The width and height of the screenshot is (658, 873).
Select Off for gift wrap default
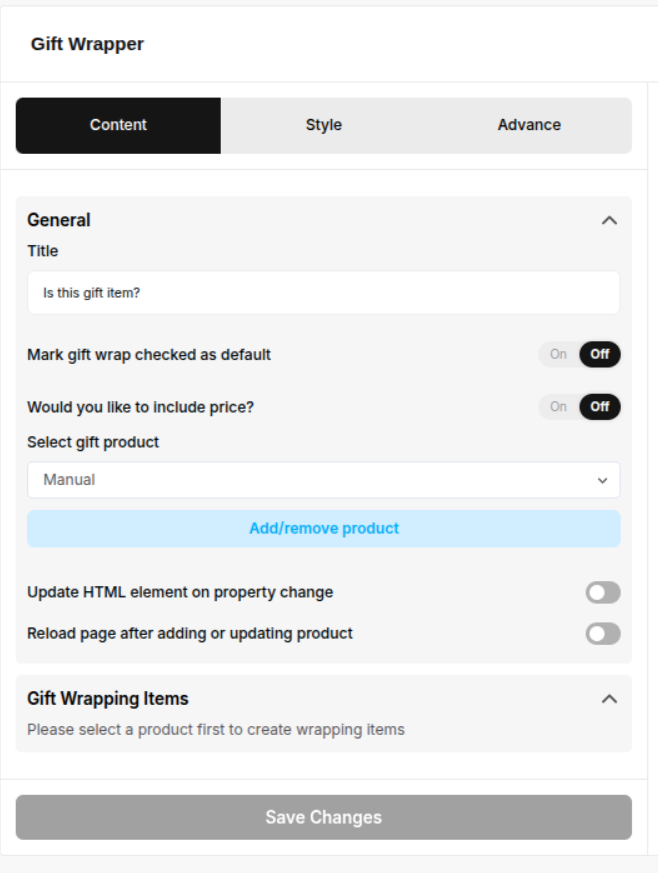(600, 354)
